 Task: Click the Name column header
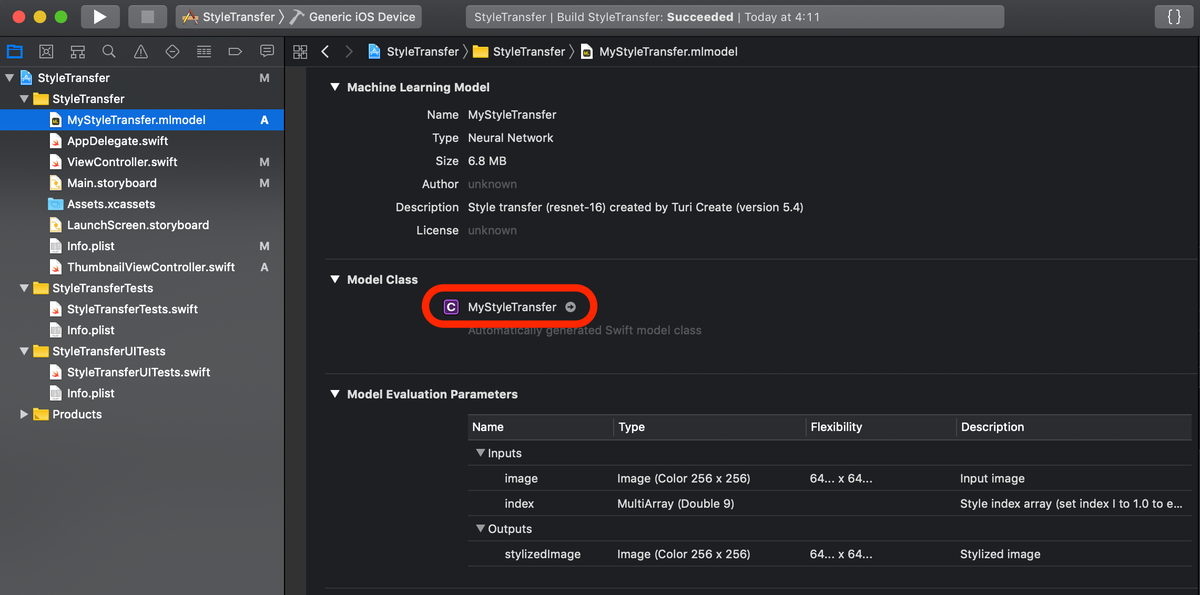point(541,427)
